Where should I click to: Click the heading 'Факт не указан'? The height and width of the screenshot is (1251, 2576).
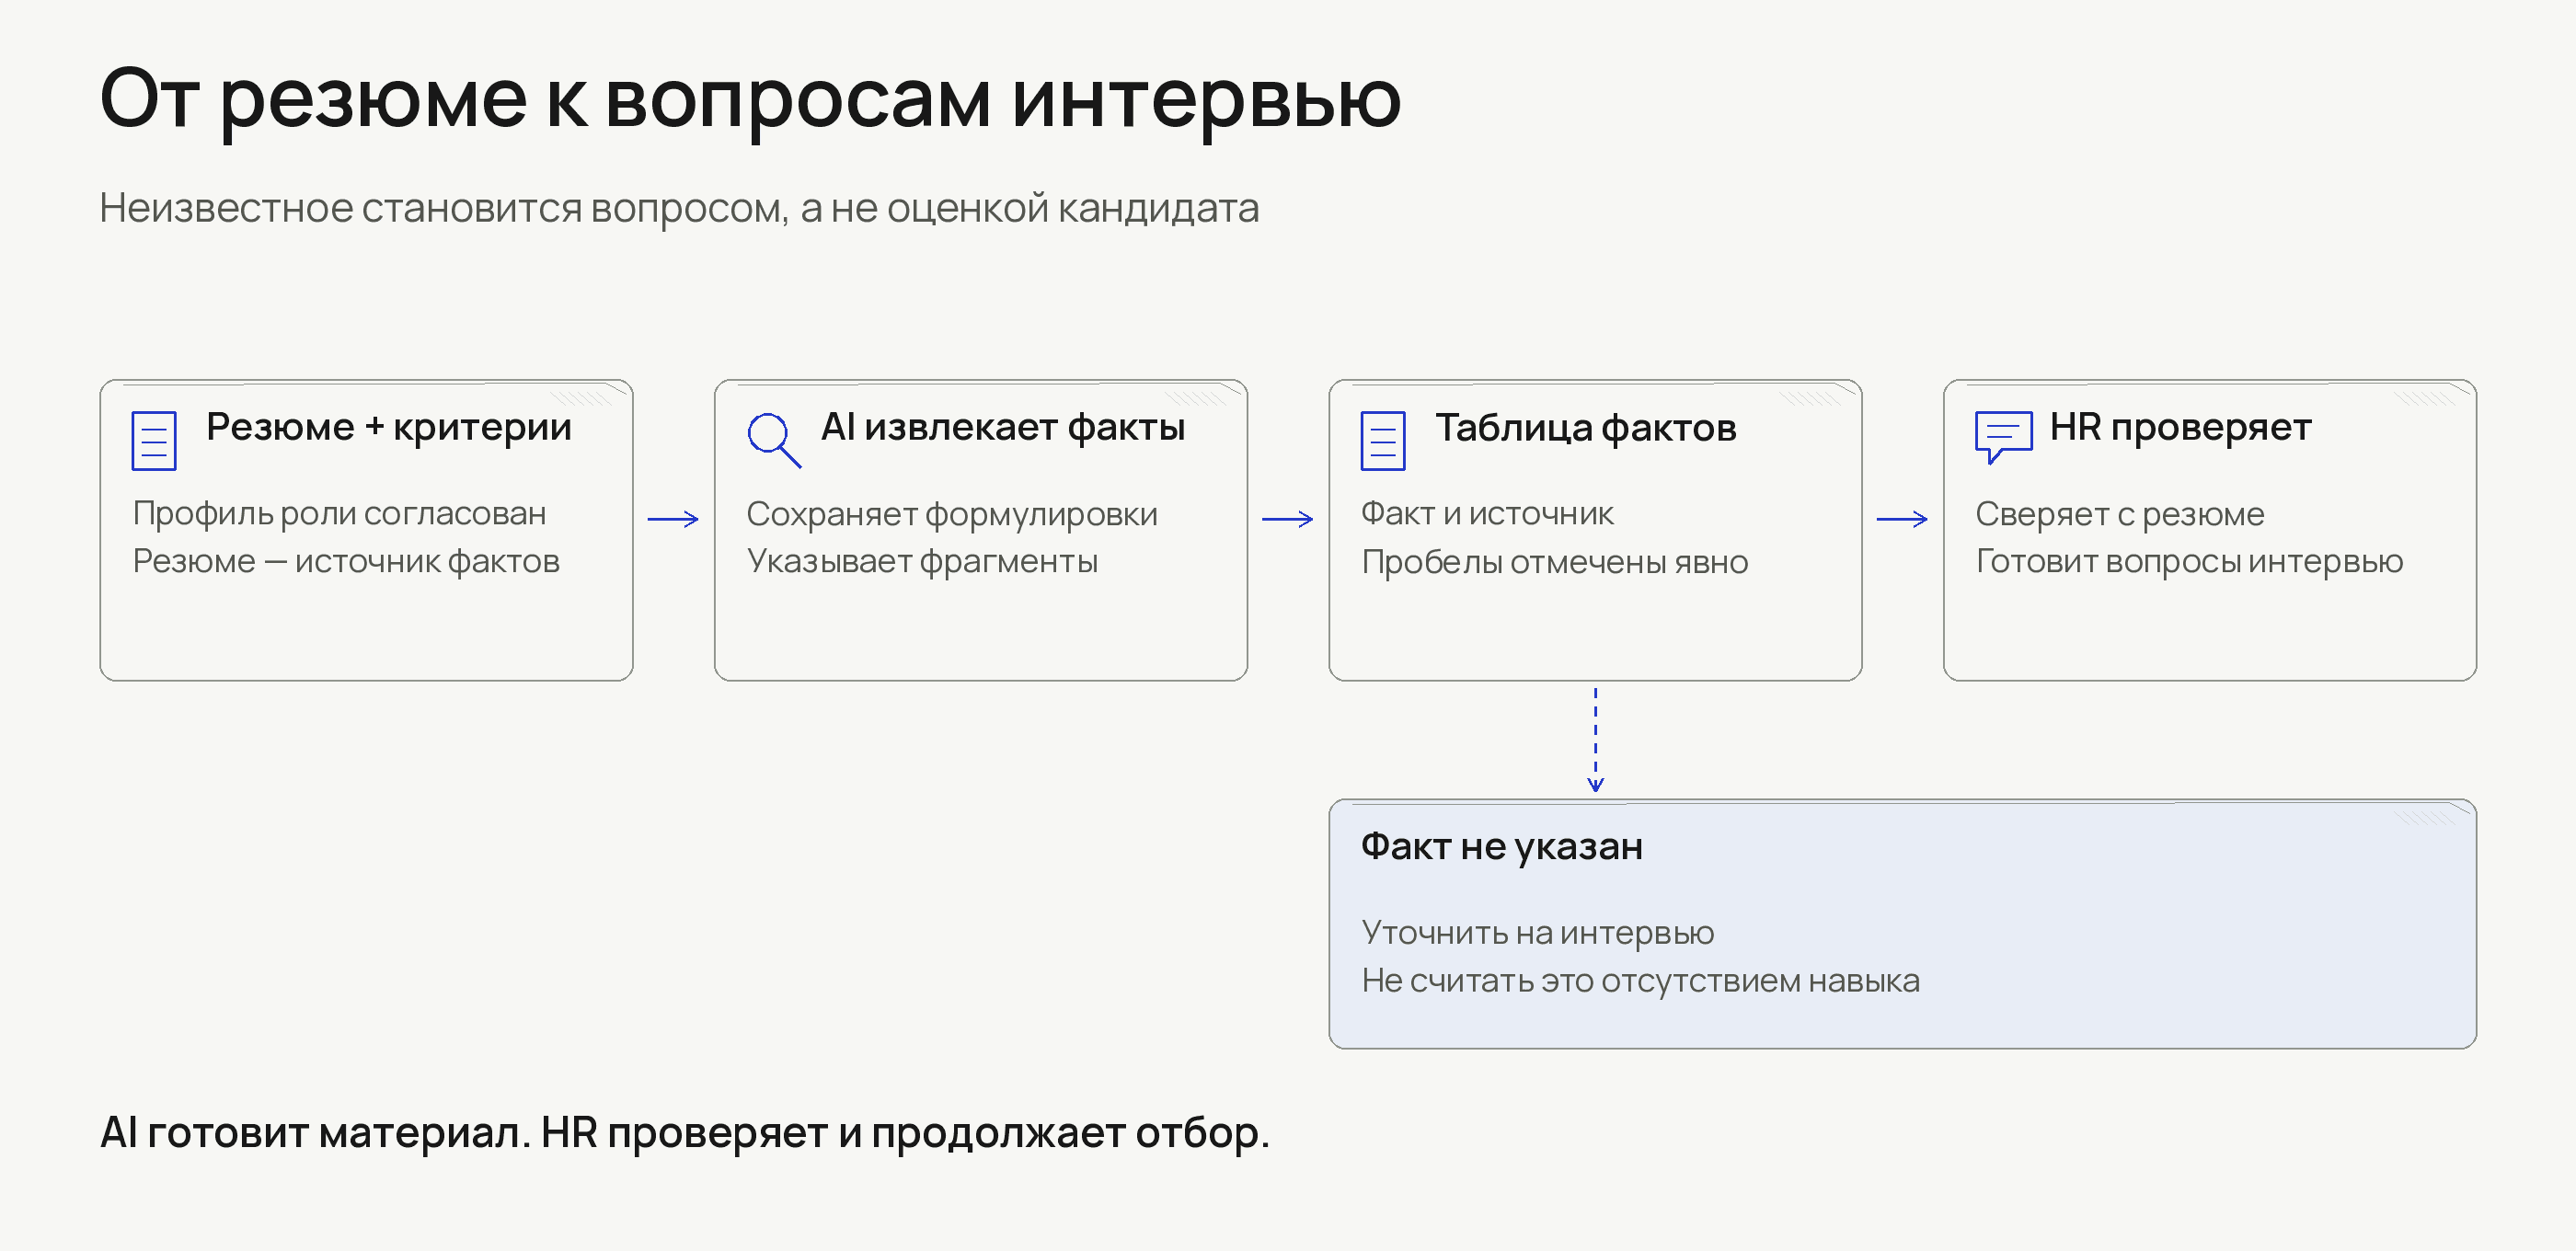coord(1502,847)
